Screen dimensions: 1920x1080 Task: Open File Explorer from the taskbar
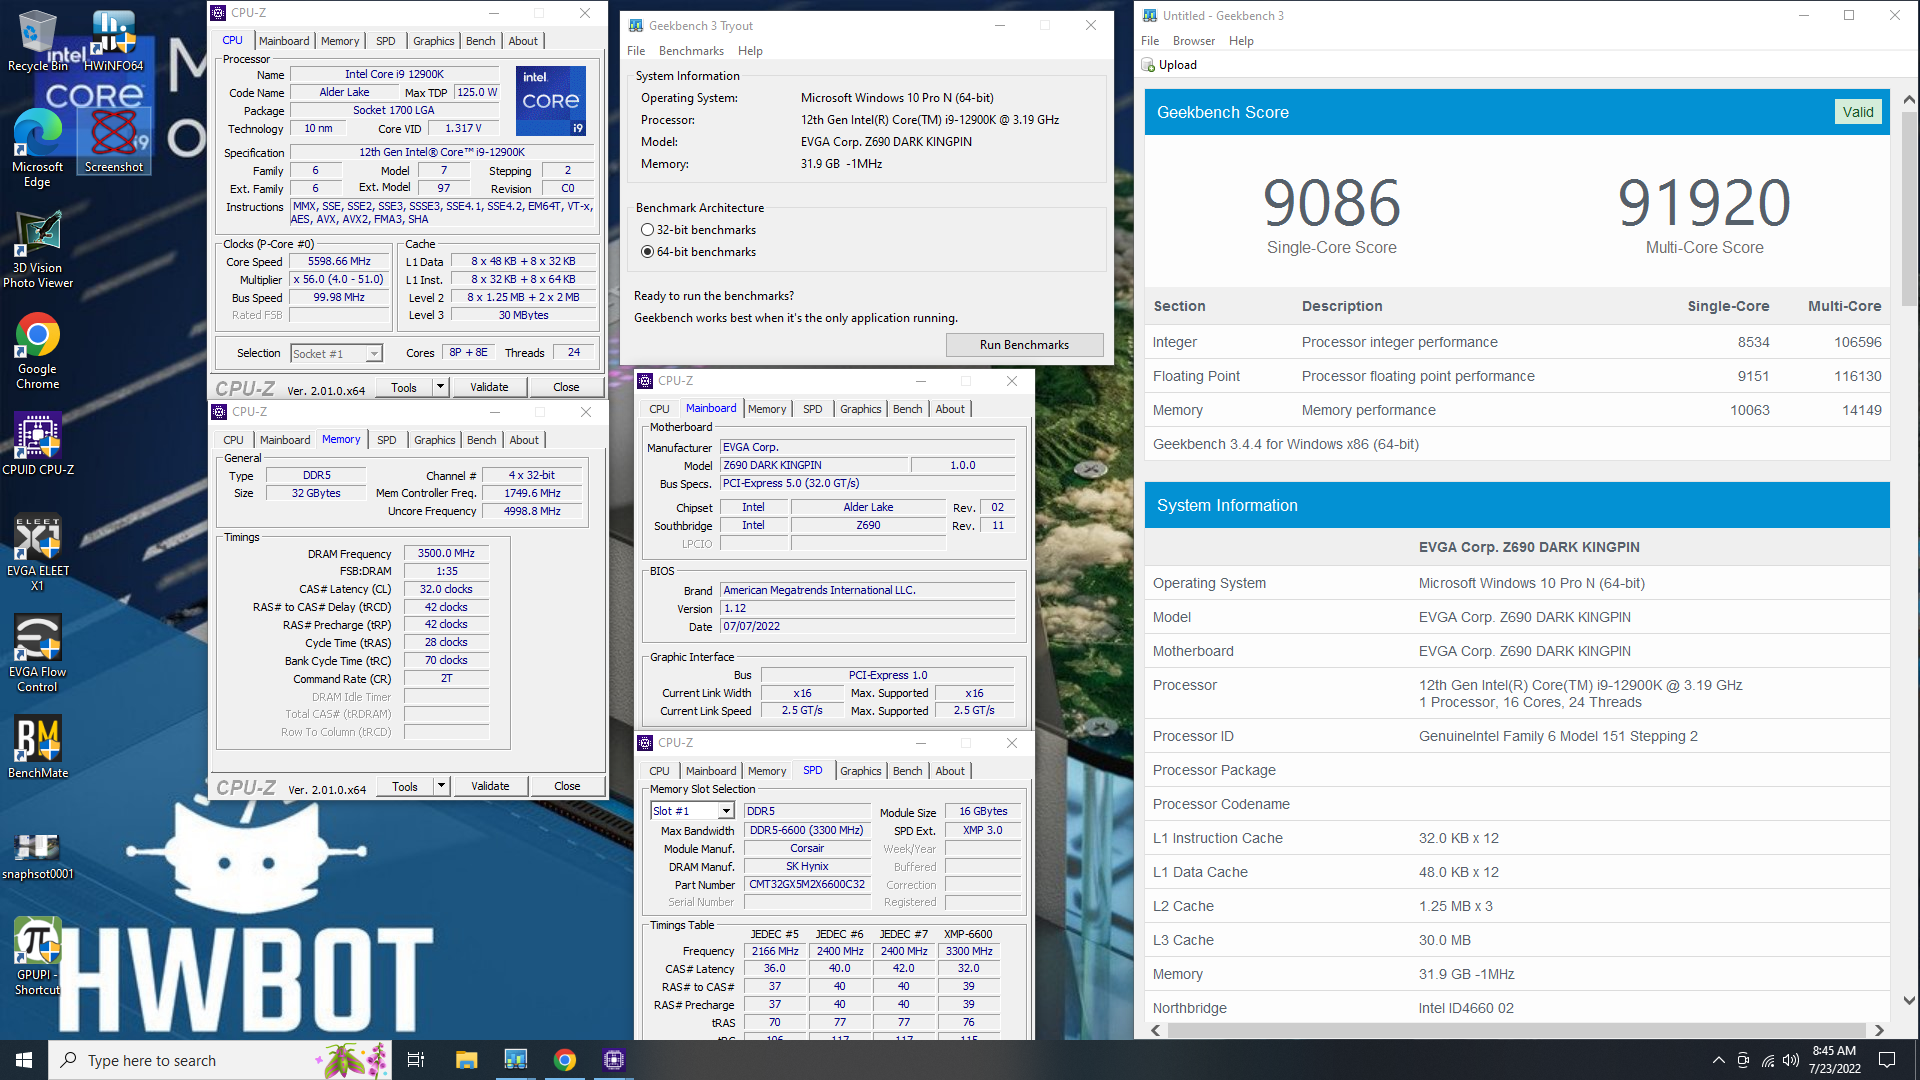tap(466, 1060)
